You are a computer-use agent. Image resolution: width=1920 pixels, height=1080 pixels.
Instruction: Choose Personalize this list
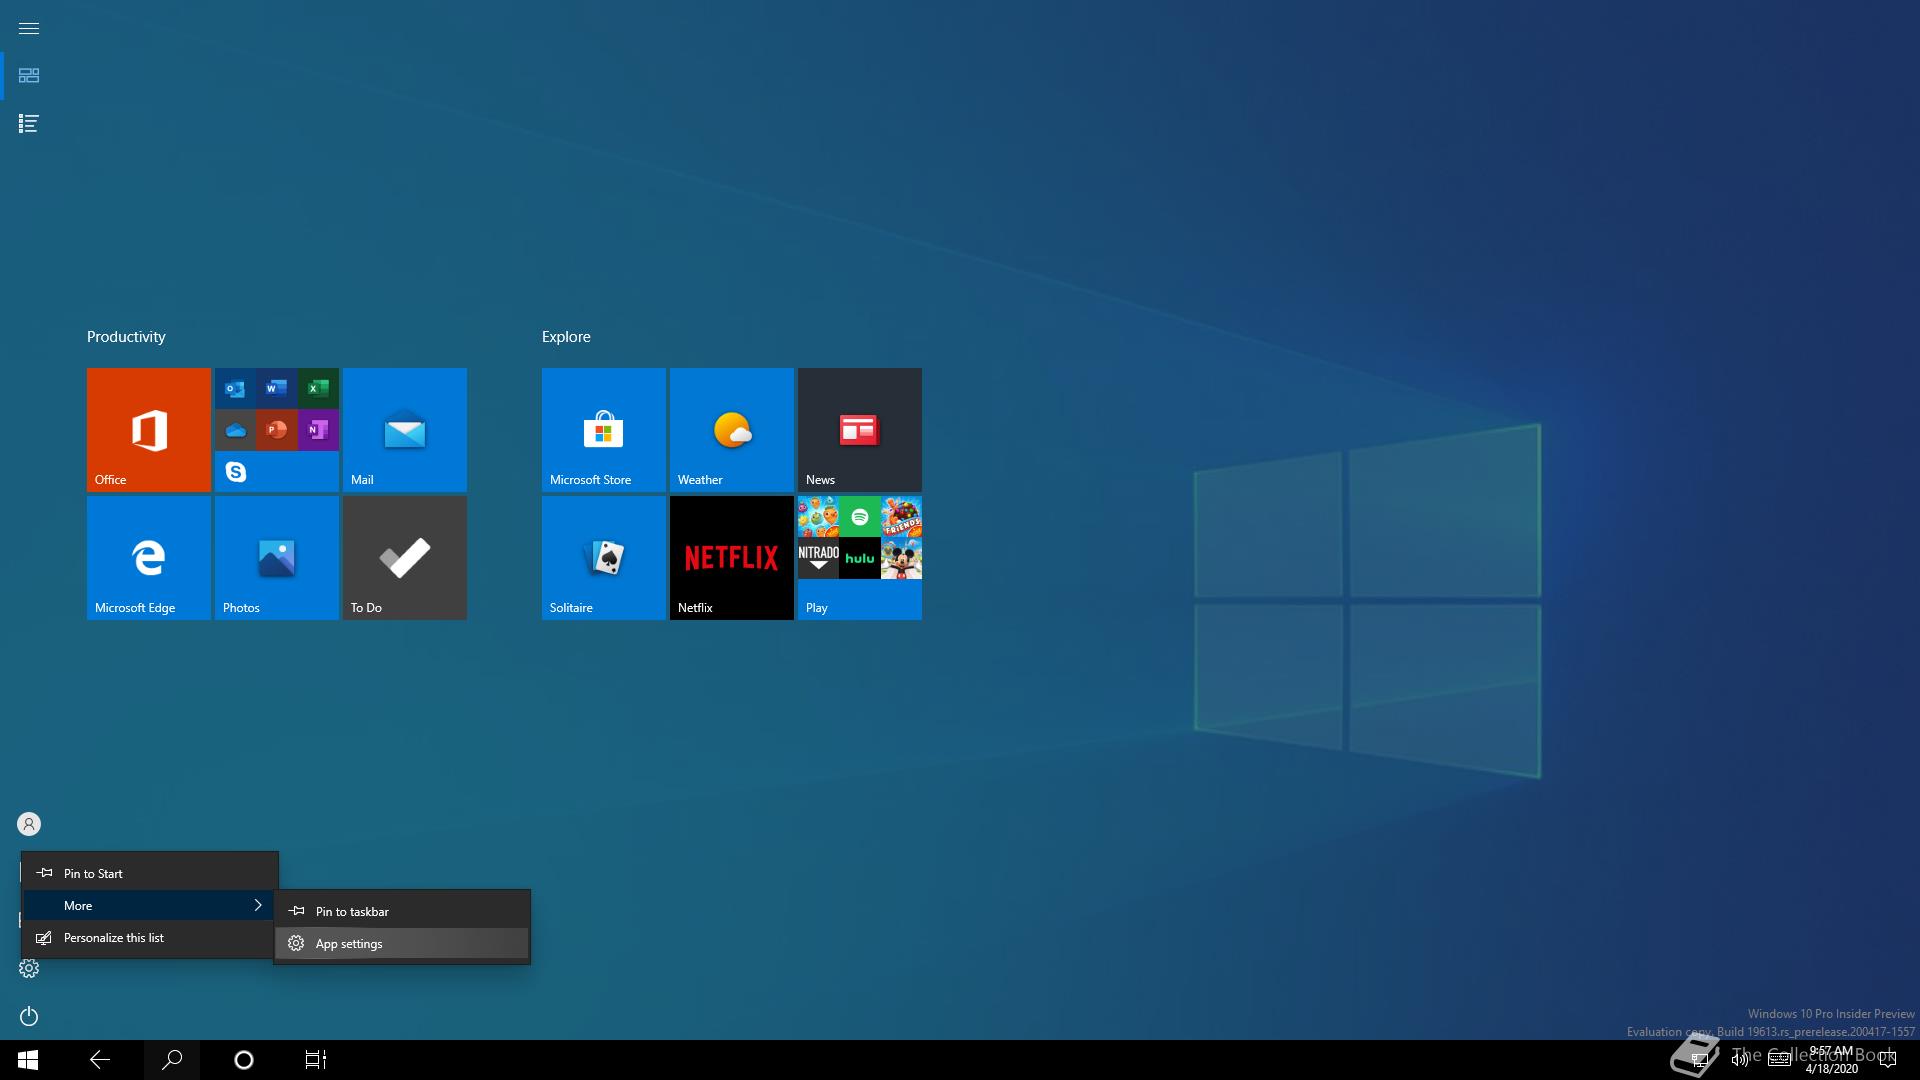(x=150, y=937)
